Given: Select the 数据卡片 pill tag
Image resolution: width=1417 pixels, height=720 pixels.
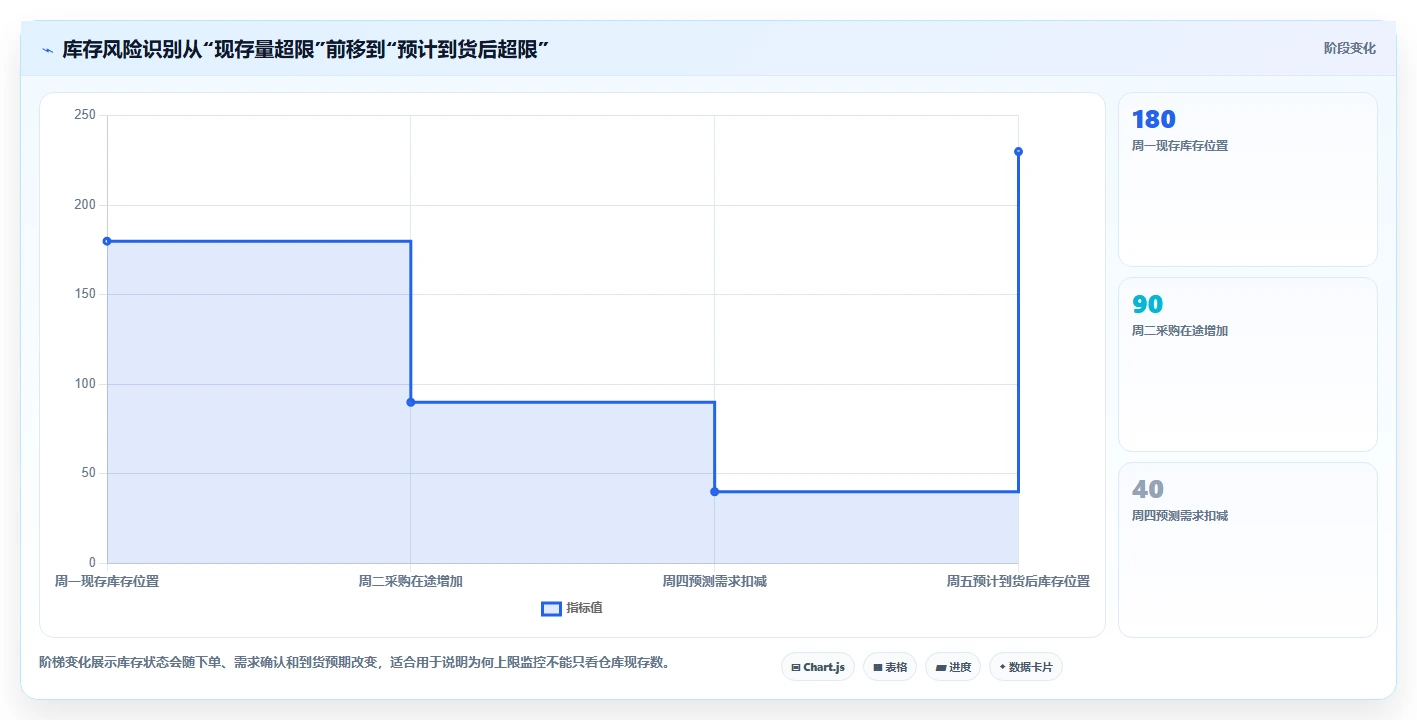Looking at the screenshot, I should pyautogui.click(x=1025, y=667).
